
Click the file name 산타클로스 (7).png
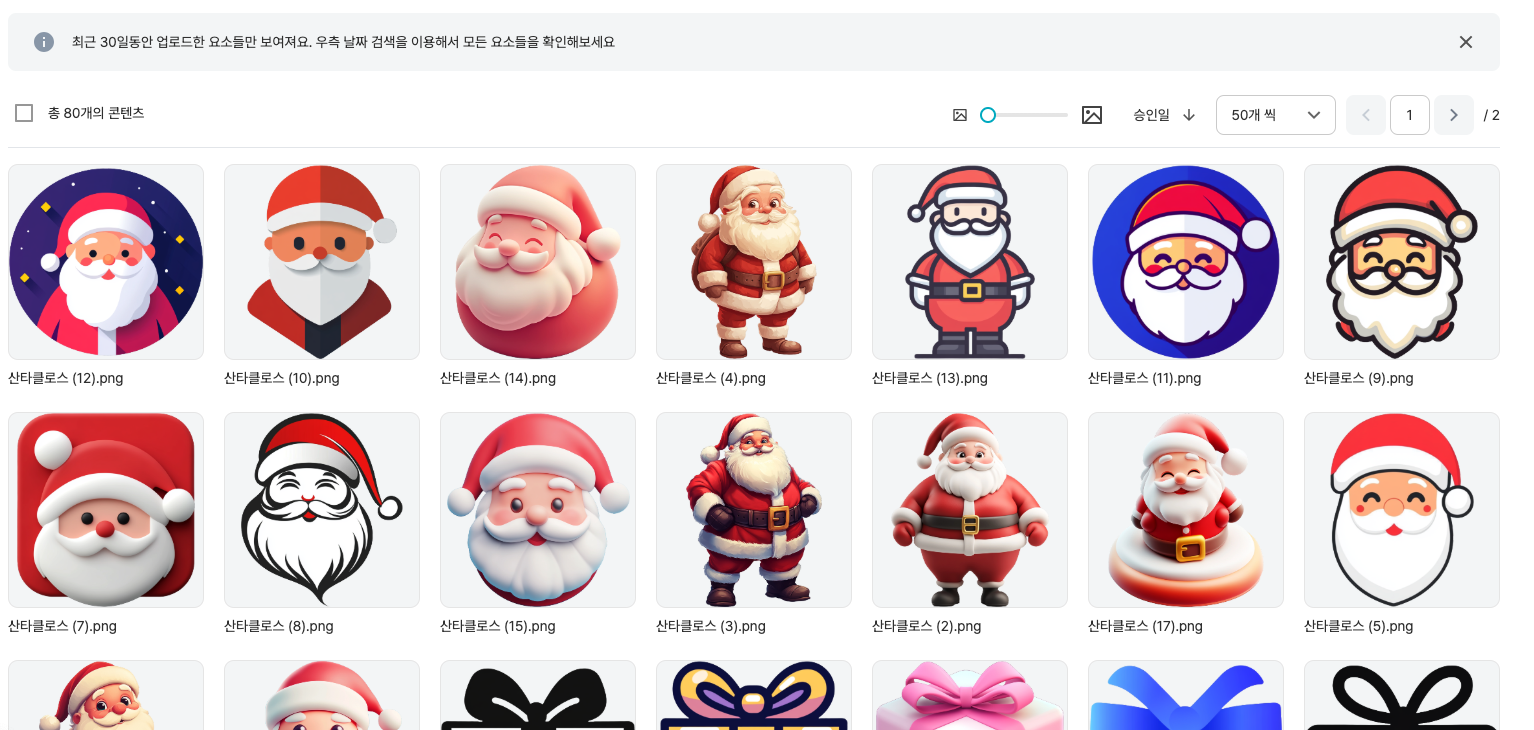(63, 626)
